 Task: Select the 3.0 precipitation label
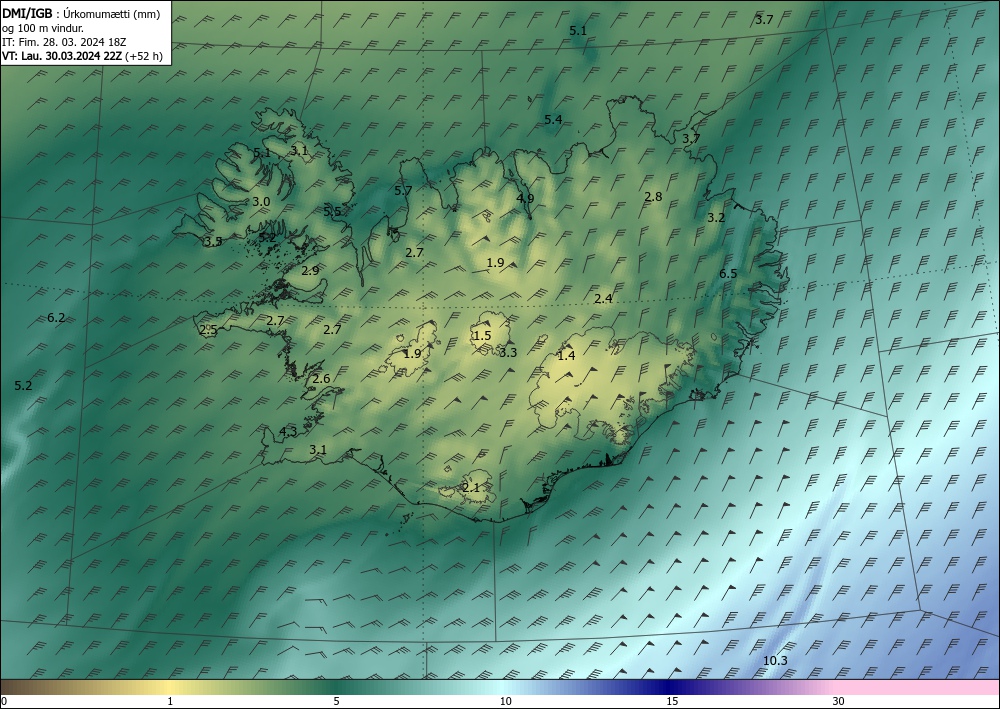[x=261, y=201]
